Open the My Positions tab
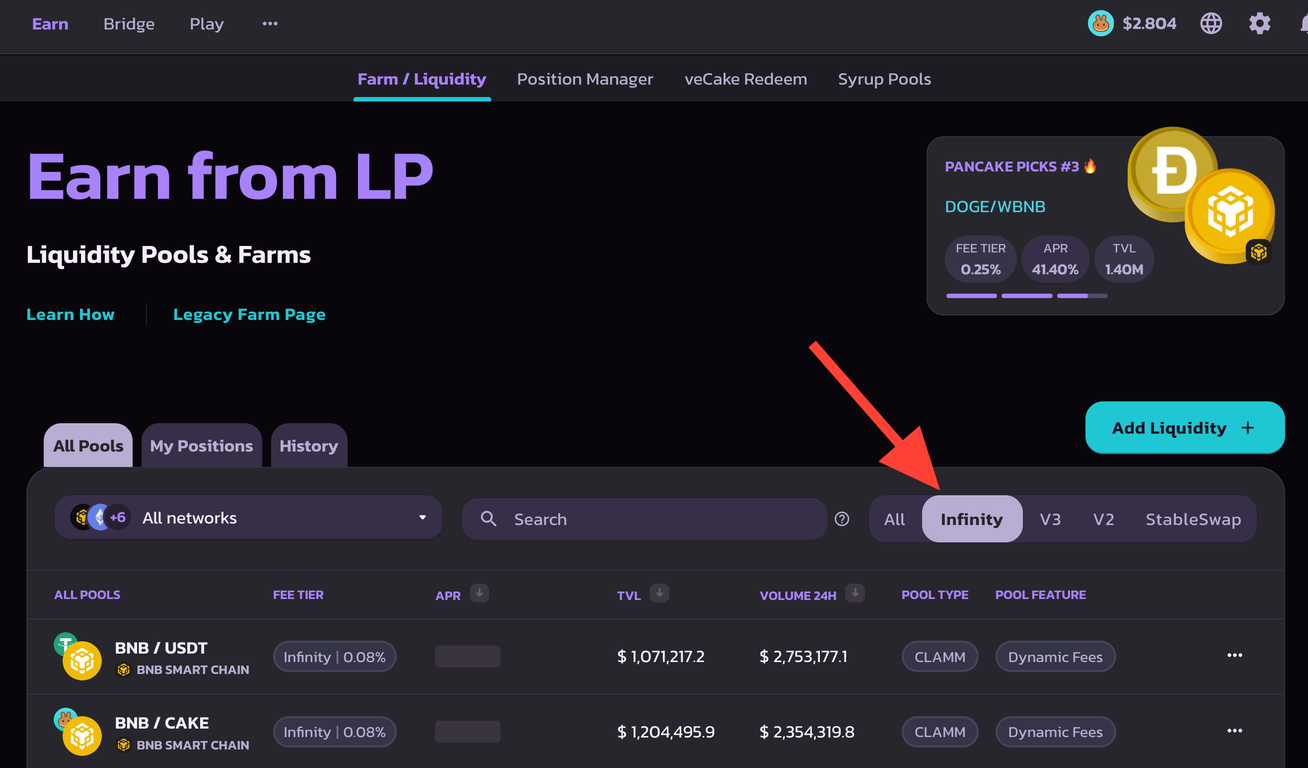The width and height of the screenshot is (1308, 768). (x=201, y=446)
